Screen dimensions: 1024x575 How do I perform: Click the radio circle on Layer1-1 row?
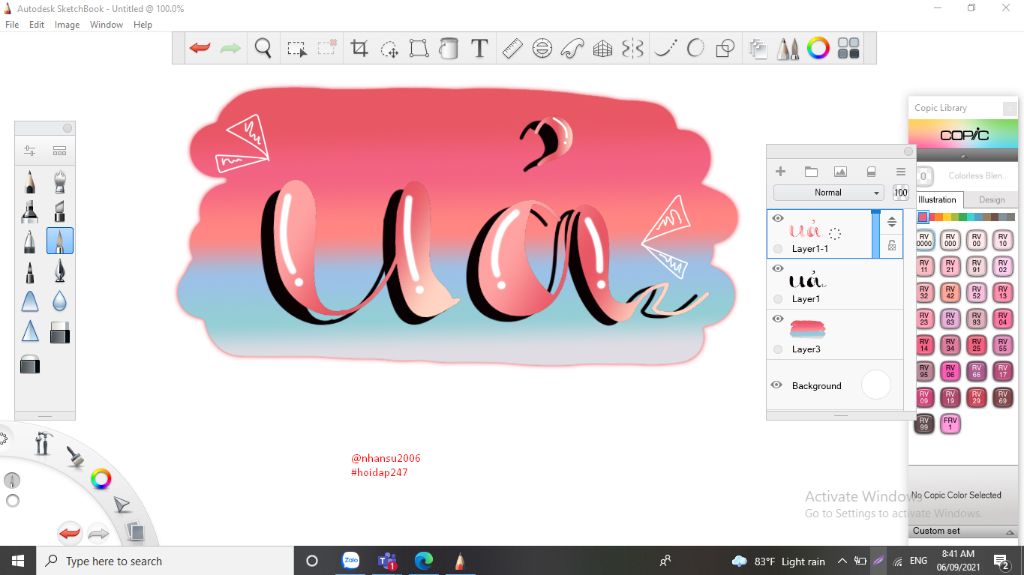pos(777,248)
